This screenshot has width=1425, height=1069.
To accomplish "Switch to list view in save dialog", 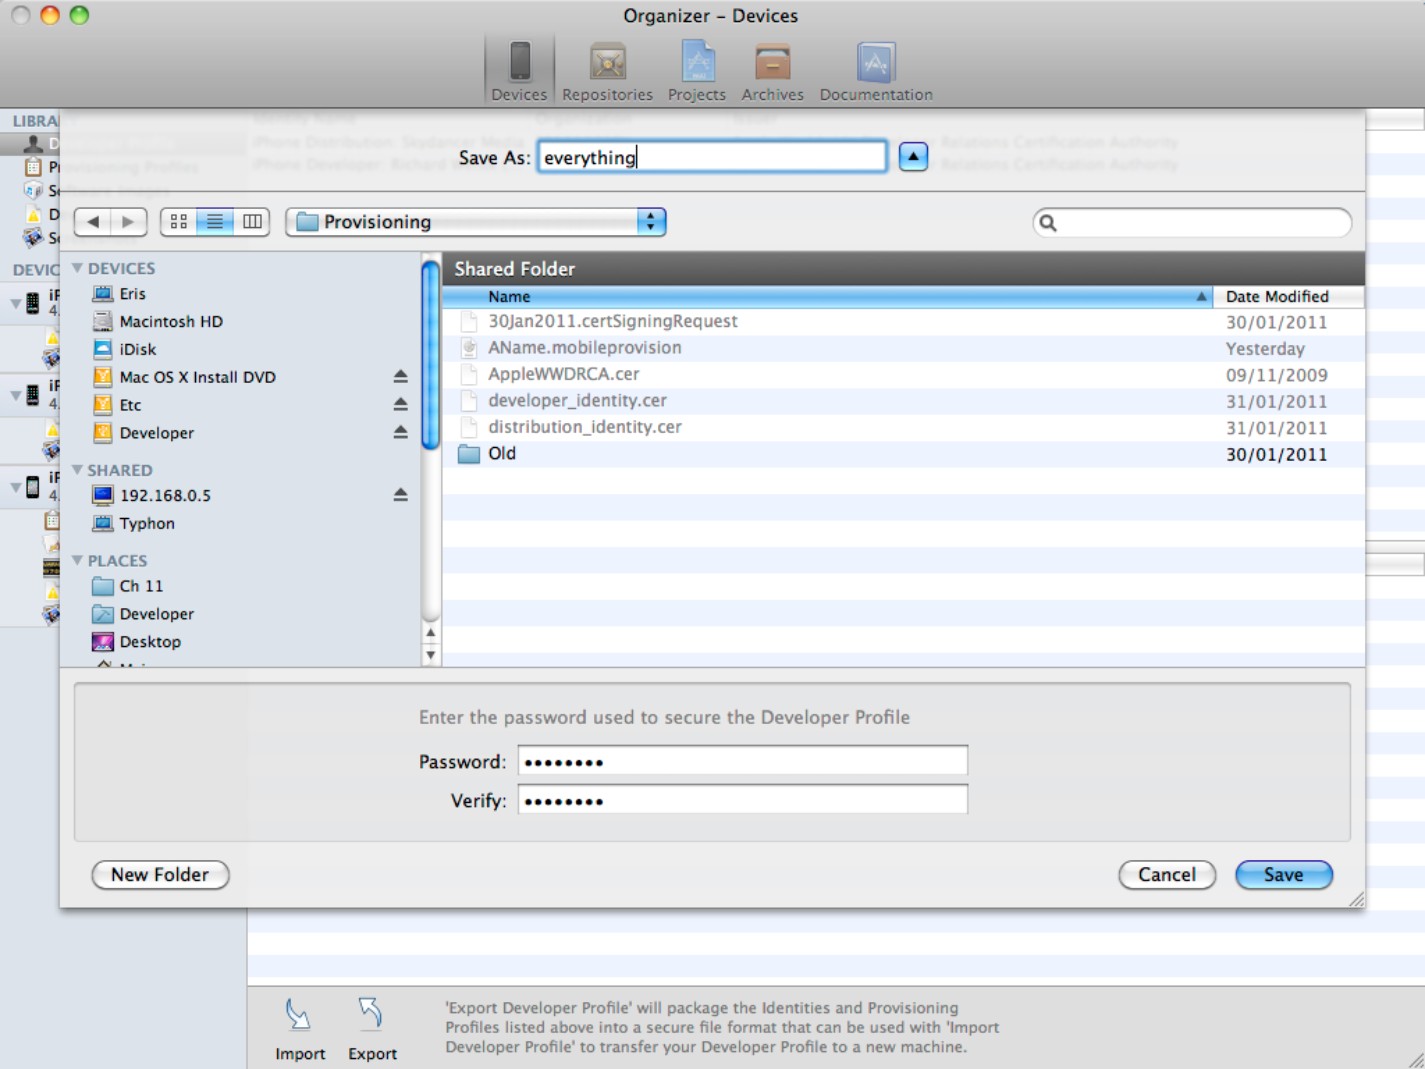I will coord(215,222).
